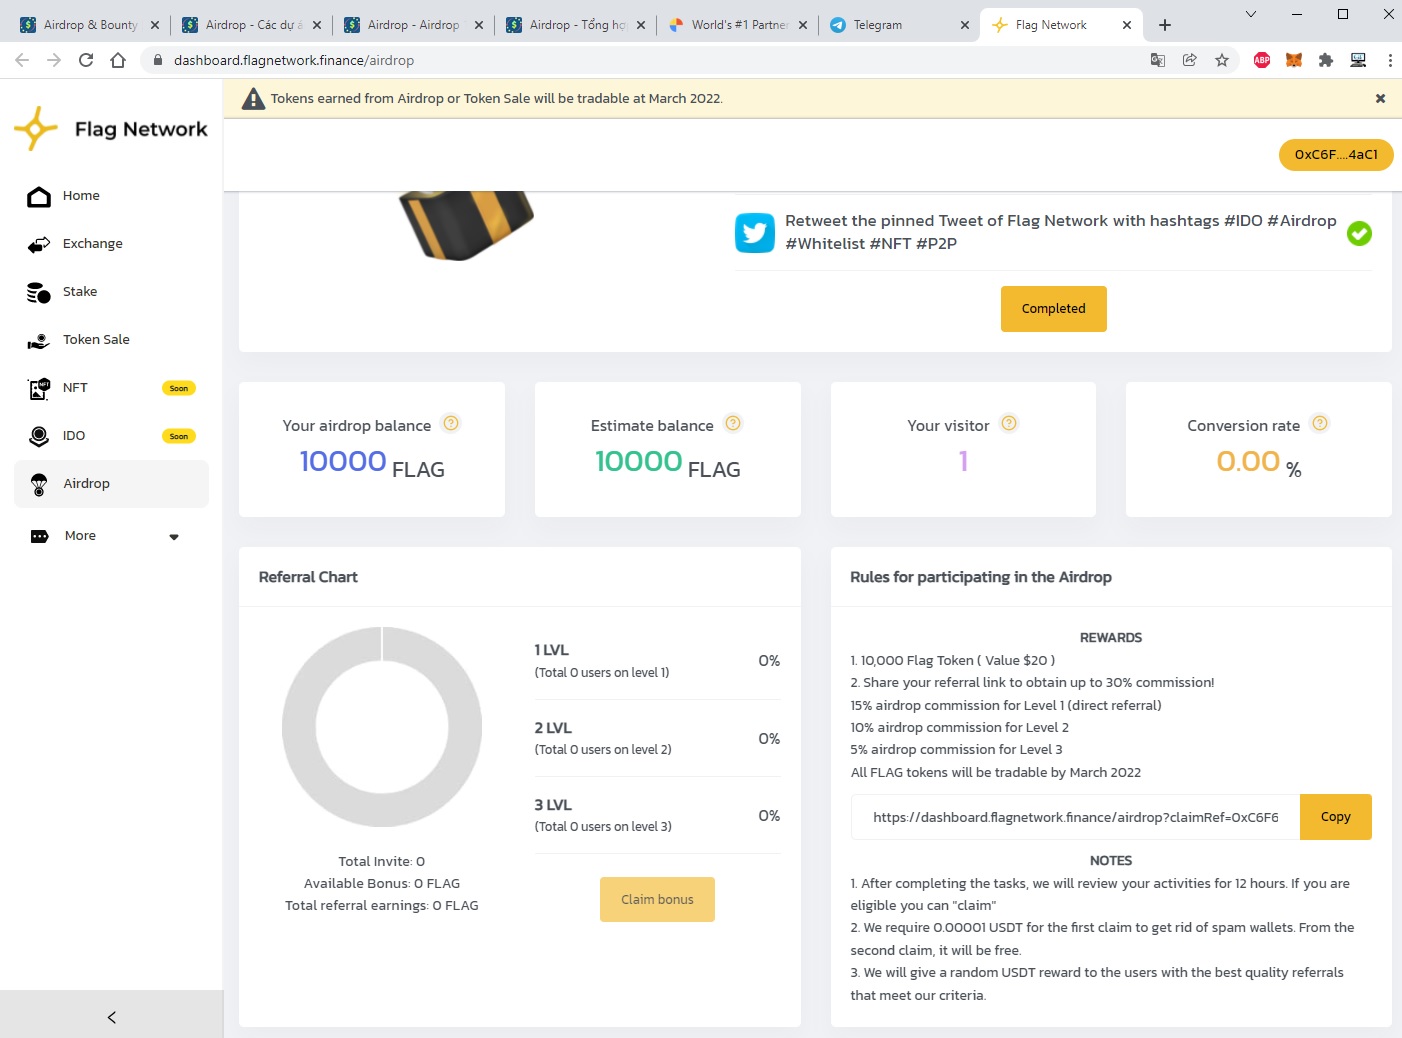Dismiss the tradable tokens warning banner

pos(1380,98)
